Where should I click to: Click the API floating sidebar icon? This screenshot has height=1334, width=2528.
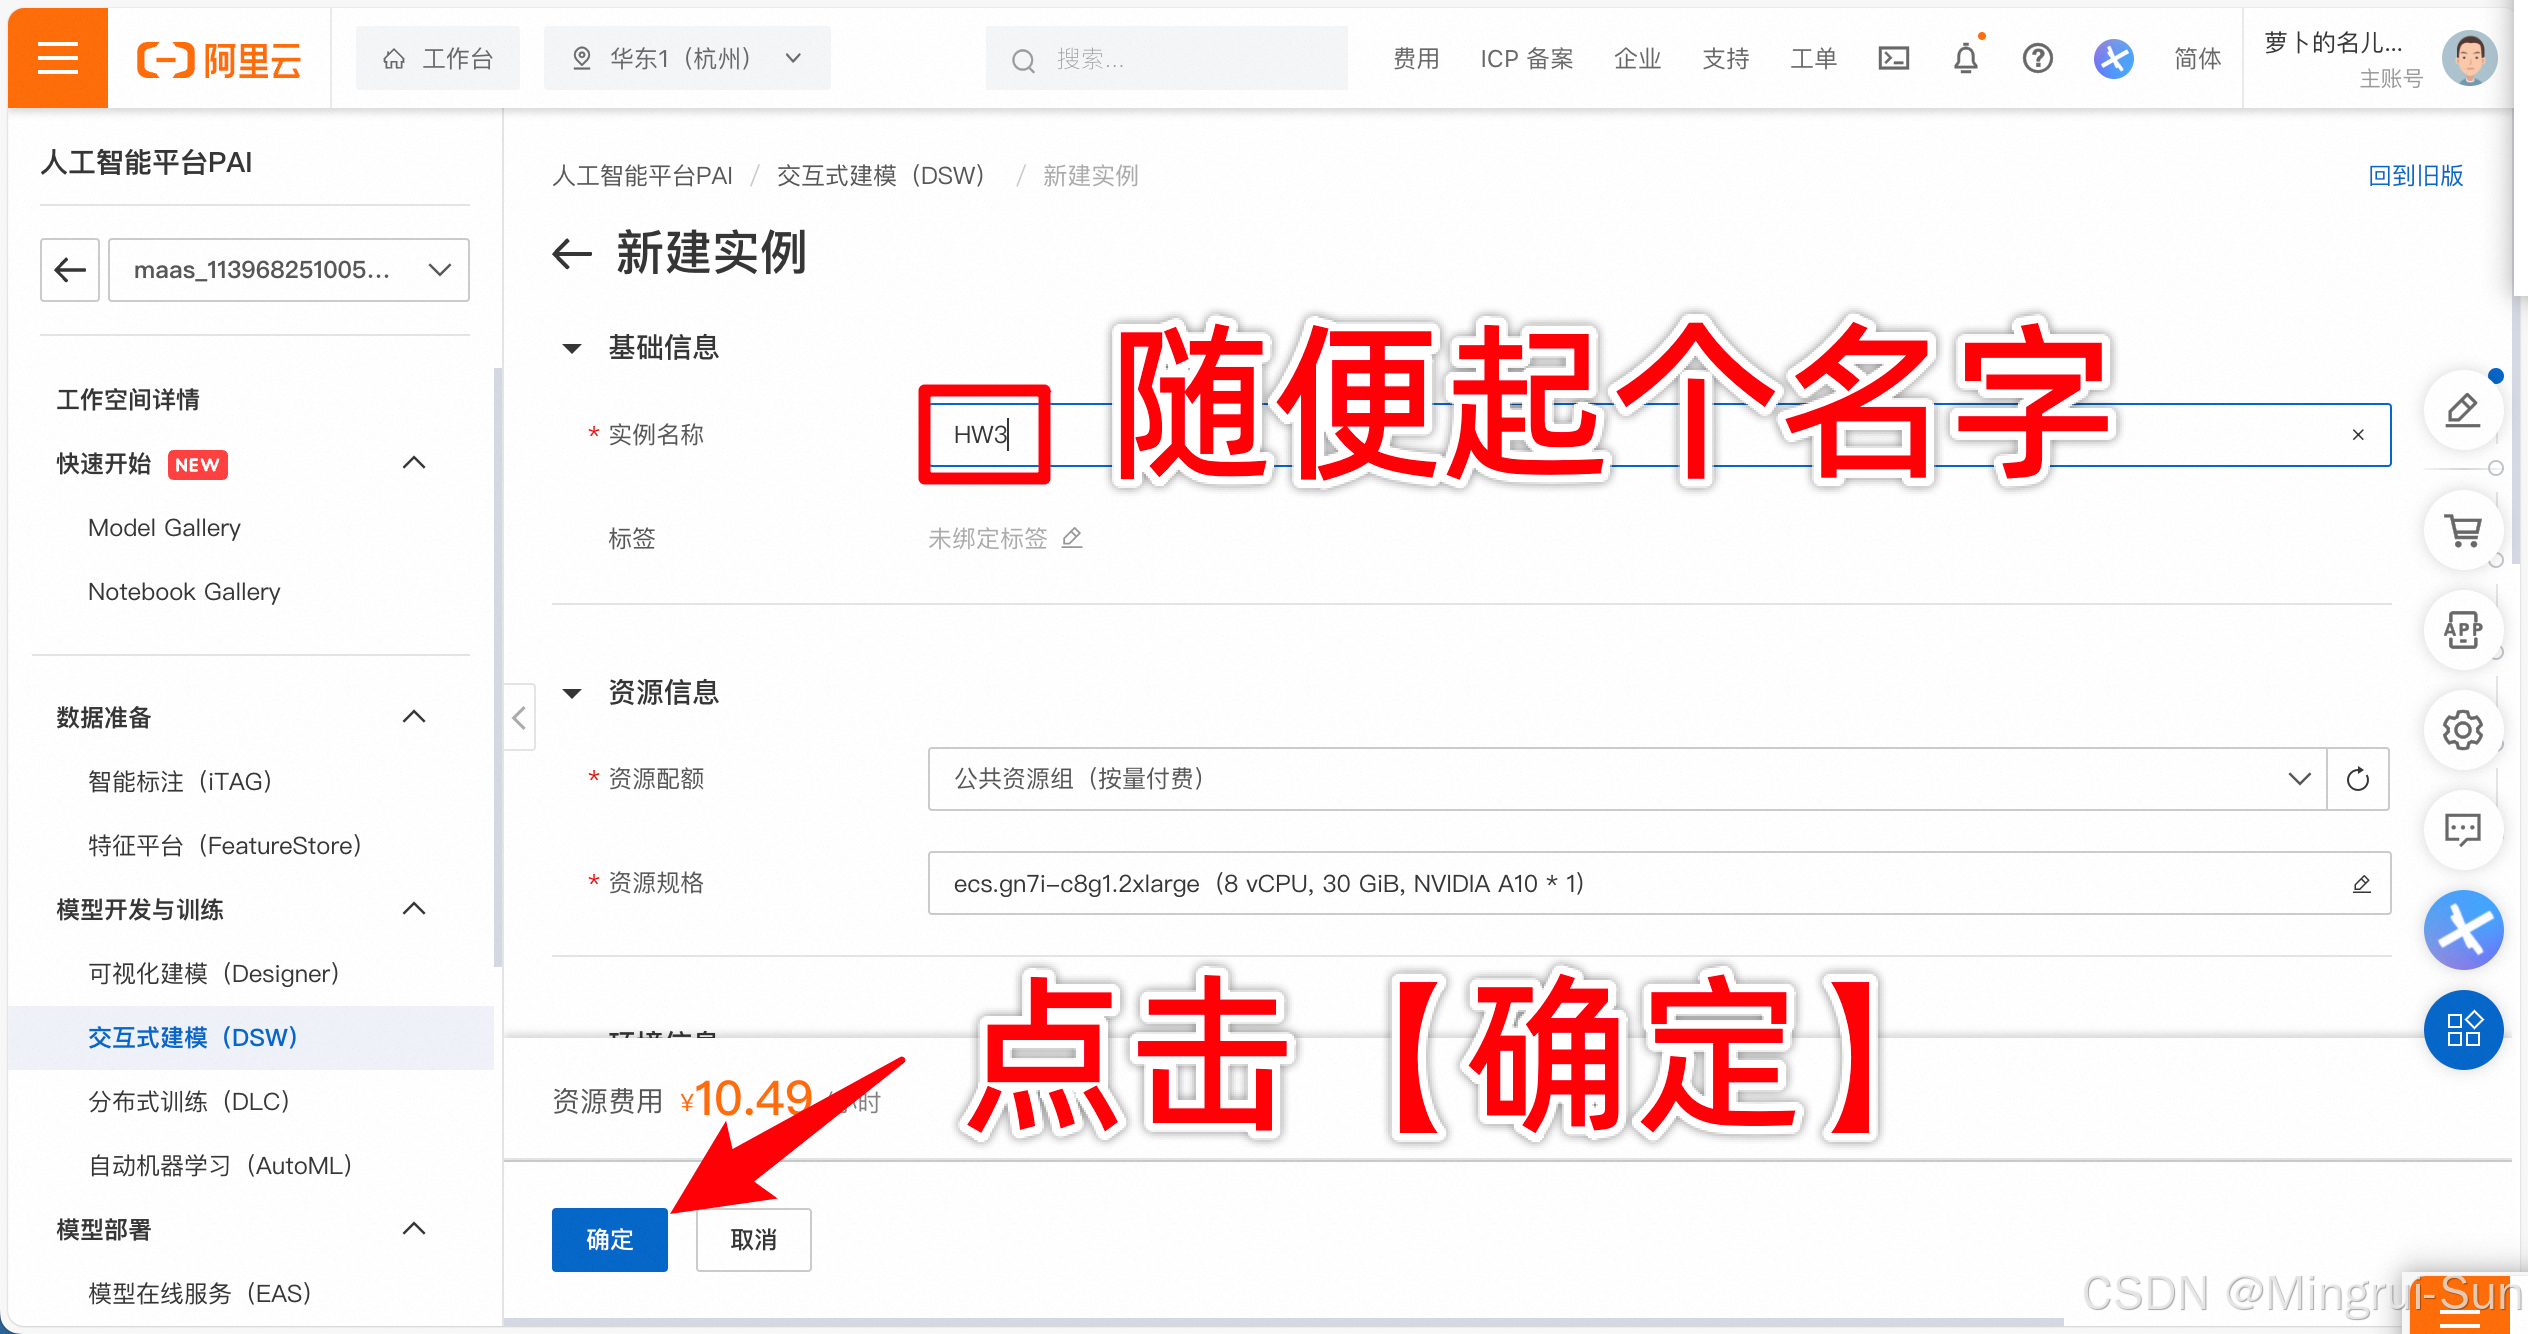[x=2462, y=631]
